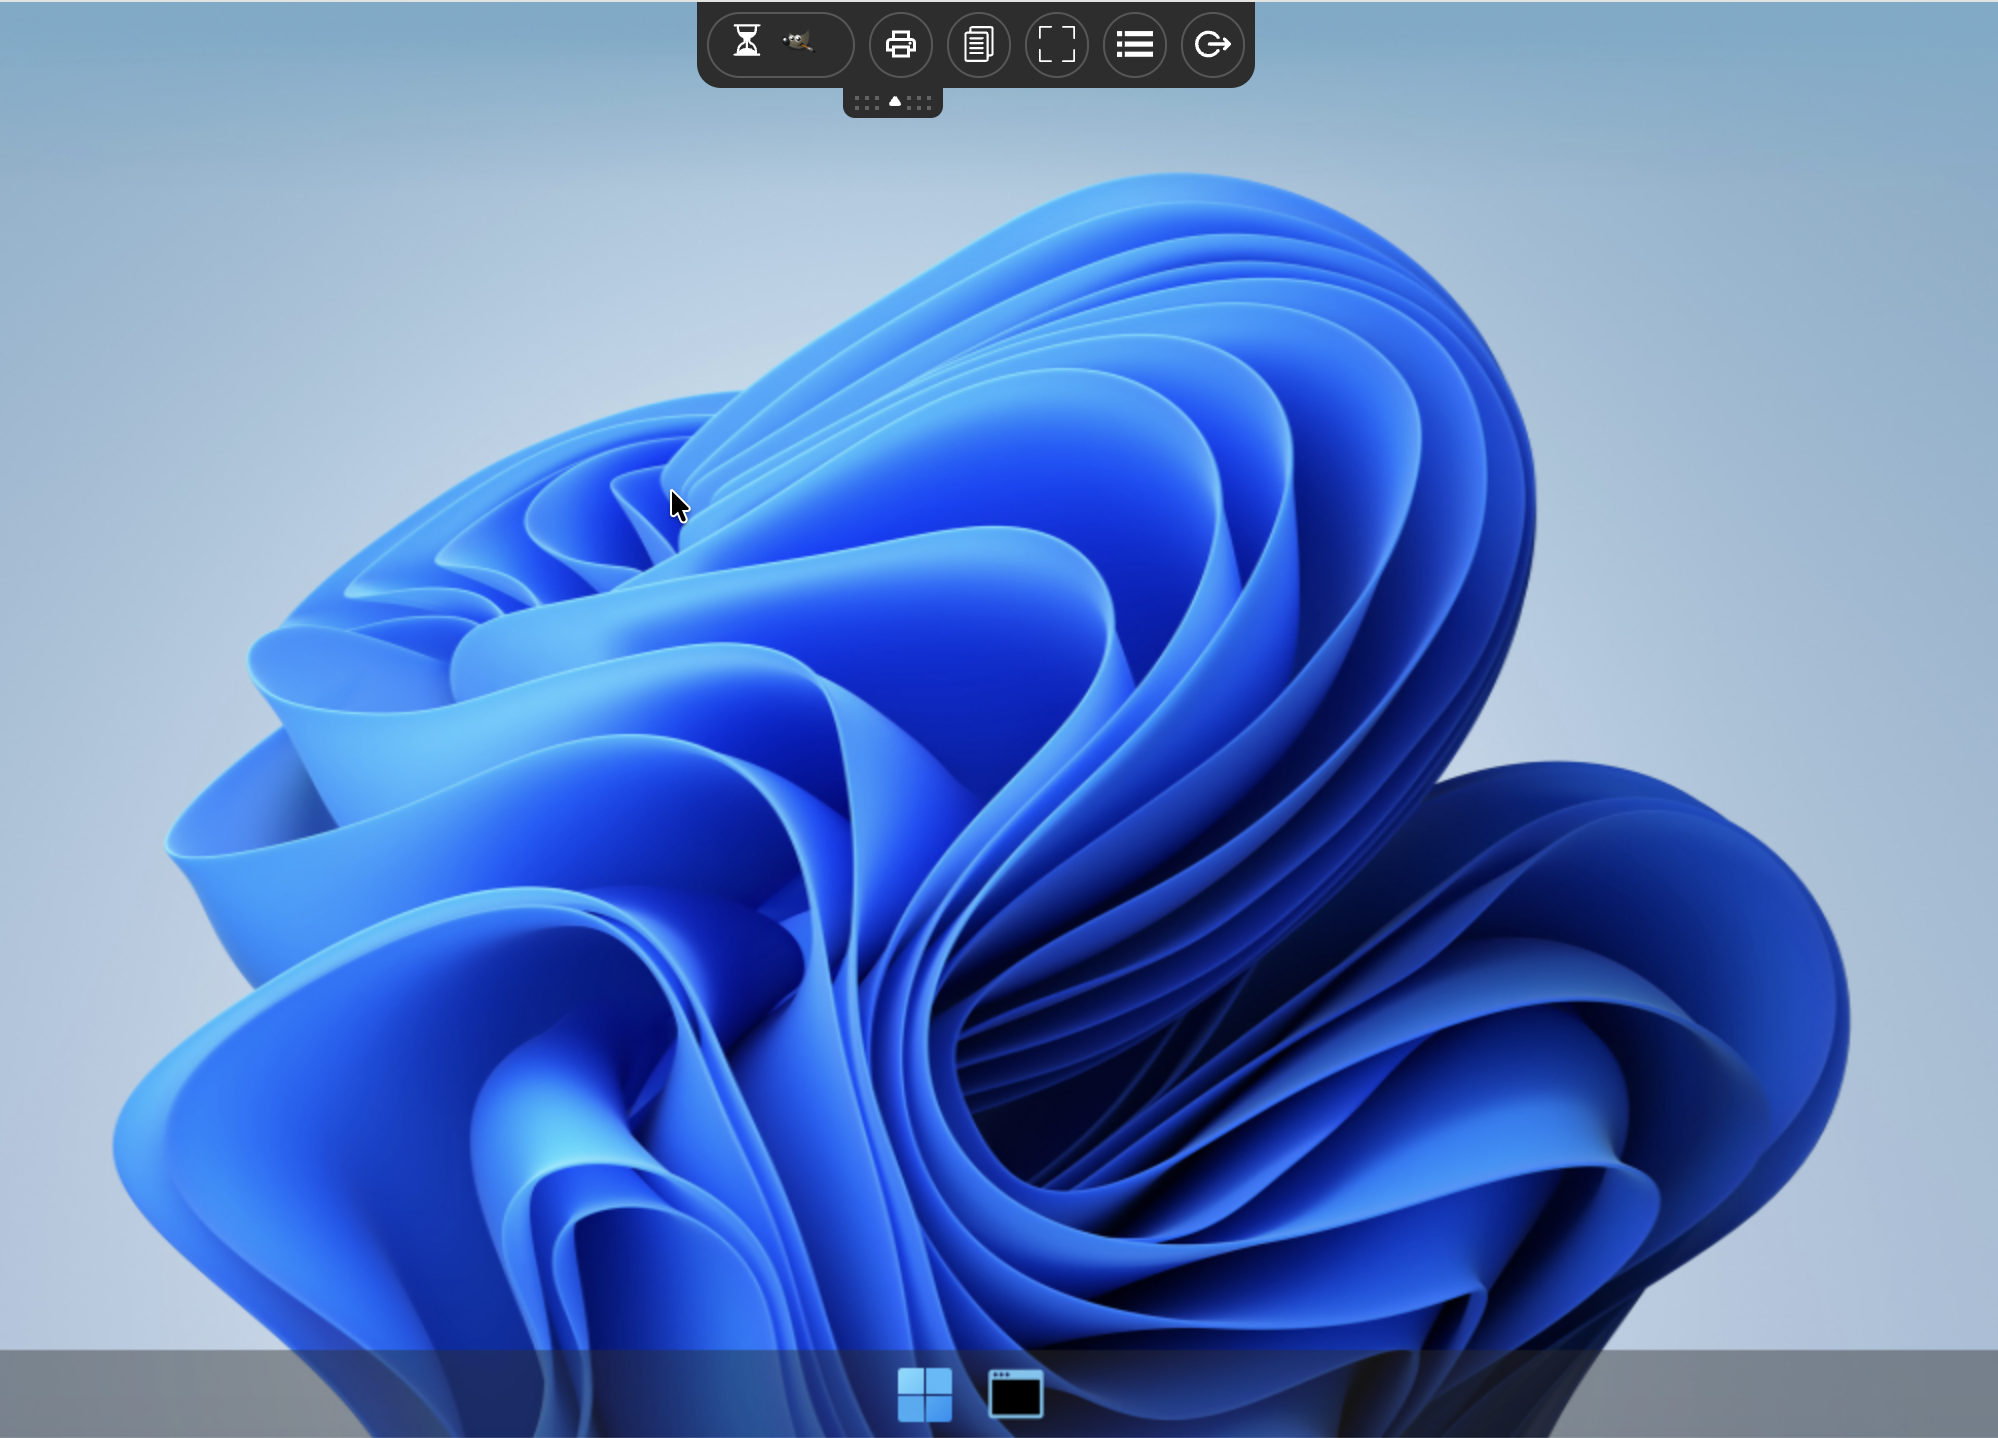The image size is (1998, 1438).
Task: Click the sign-out arrow icon
Action: point(1212,45)
